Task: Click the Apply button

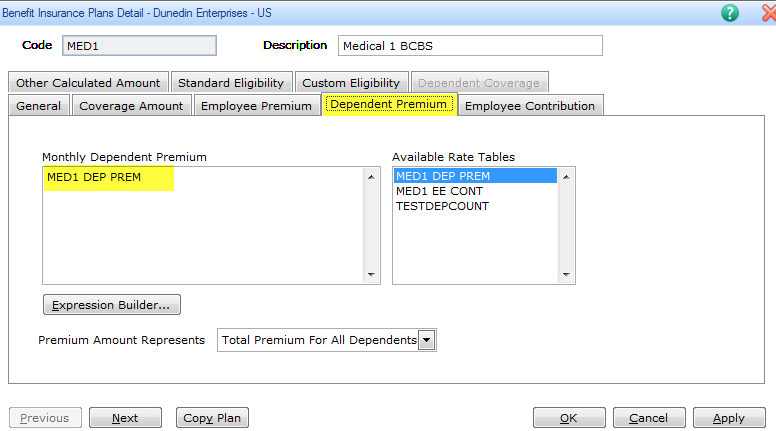Action: (729, 418)
